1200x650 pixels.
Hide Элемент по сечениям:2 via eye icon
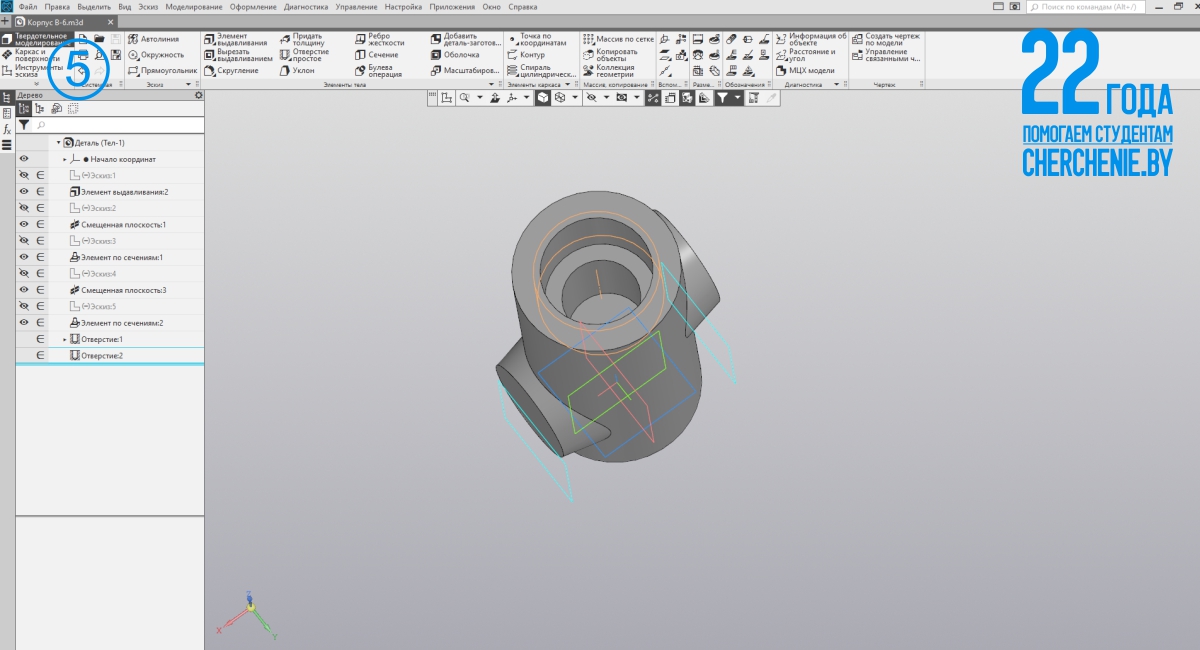(x=24, y=323)
